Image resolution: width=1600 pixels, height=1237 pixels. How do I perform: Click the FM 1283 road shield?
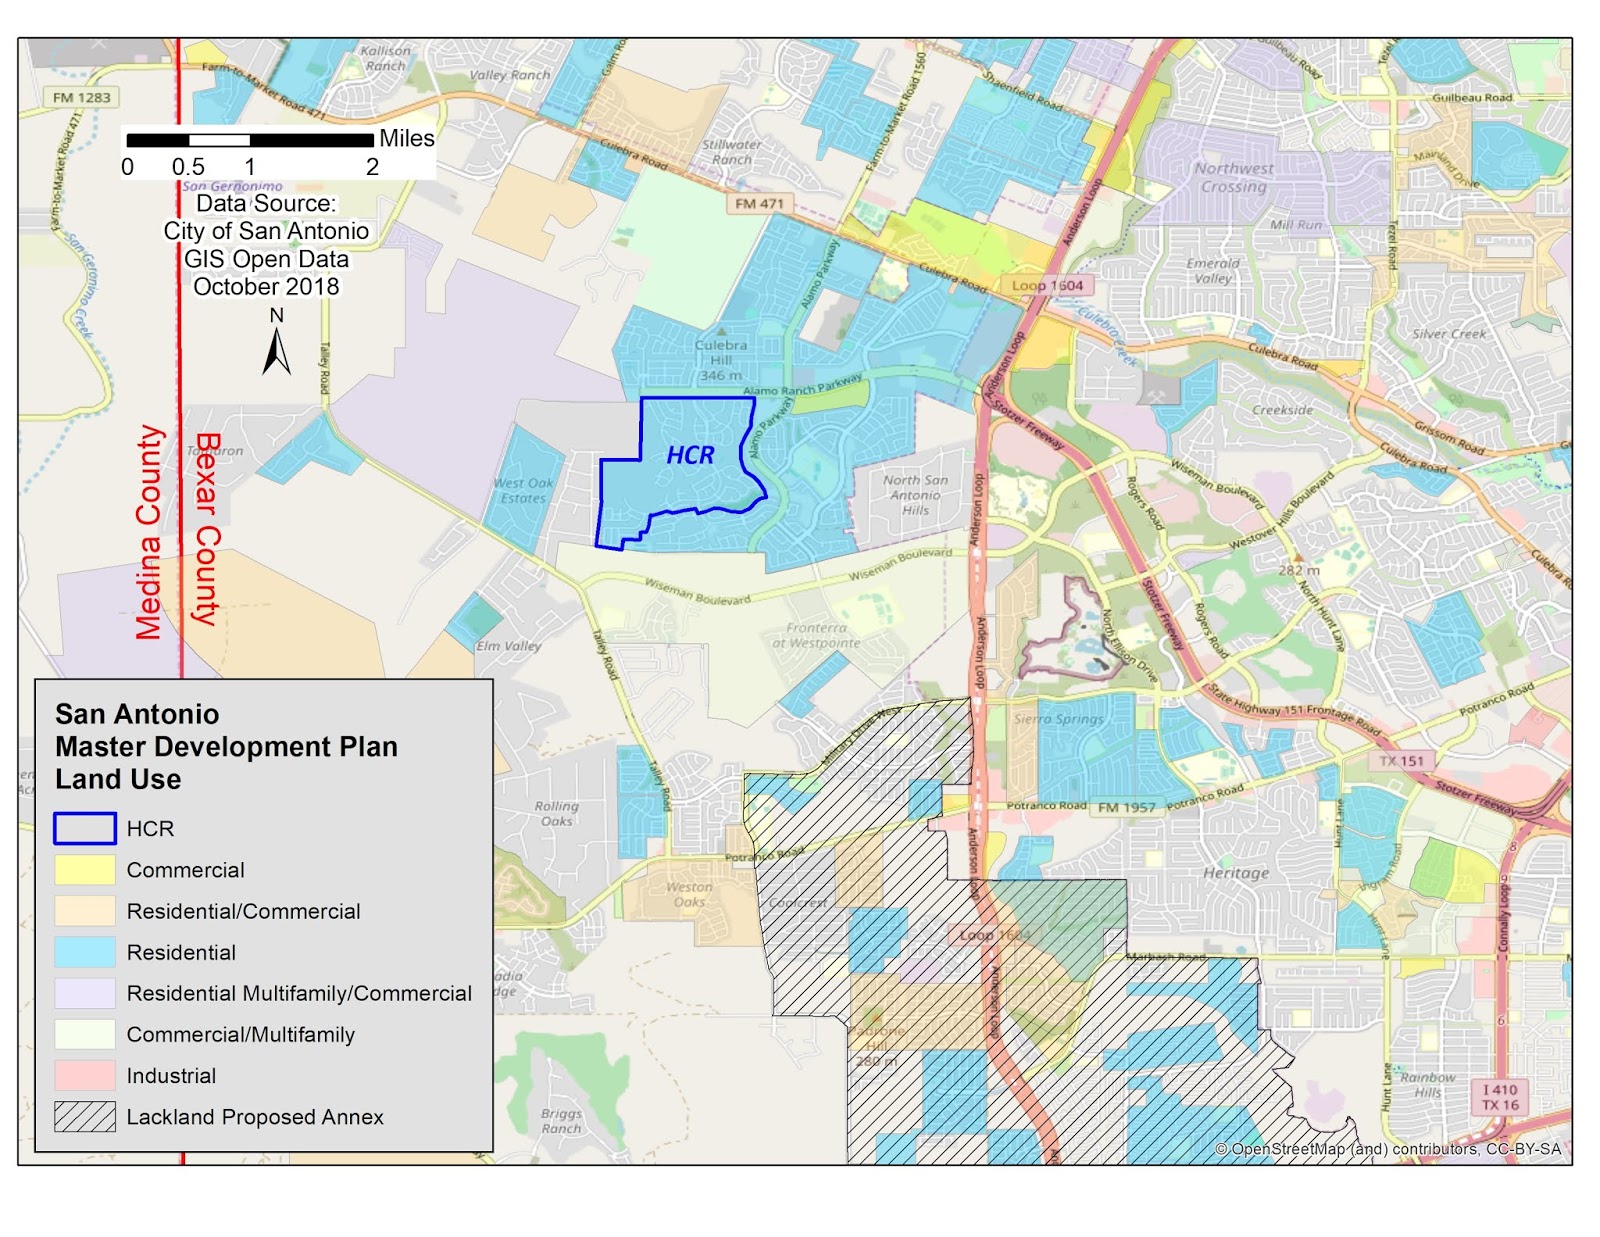[82, 97]
